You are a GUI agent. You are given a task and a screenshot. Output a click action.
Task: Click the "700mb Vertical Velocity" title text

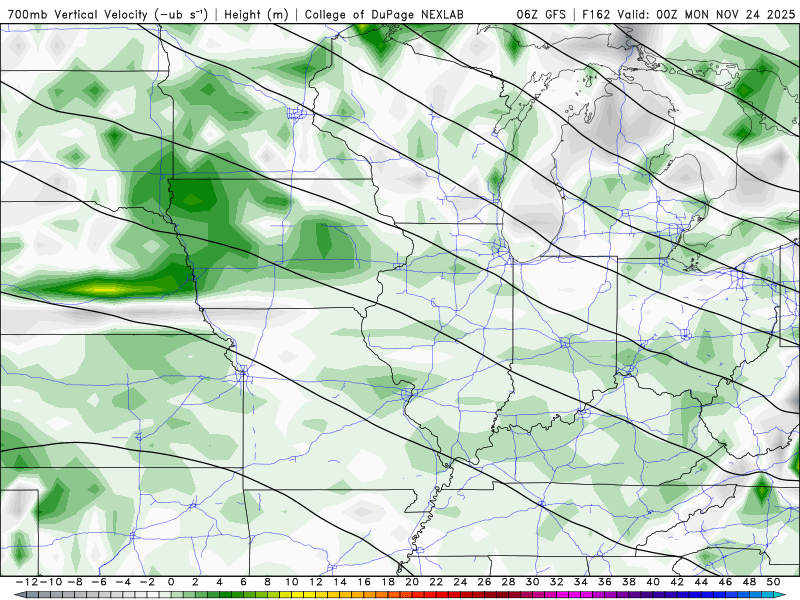[78, 14]
